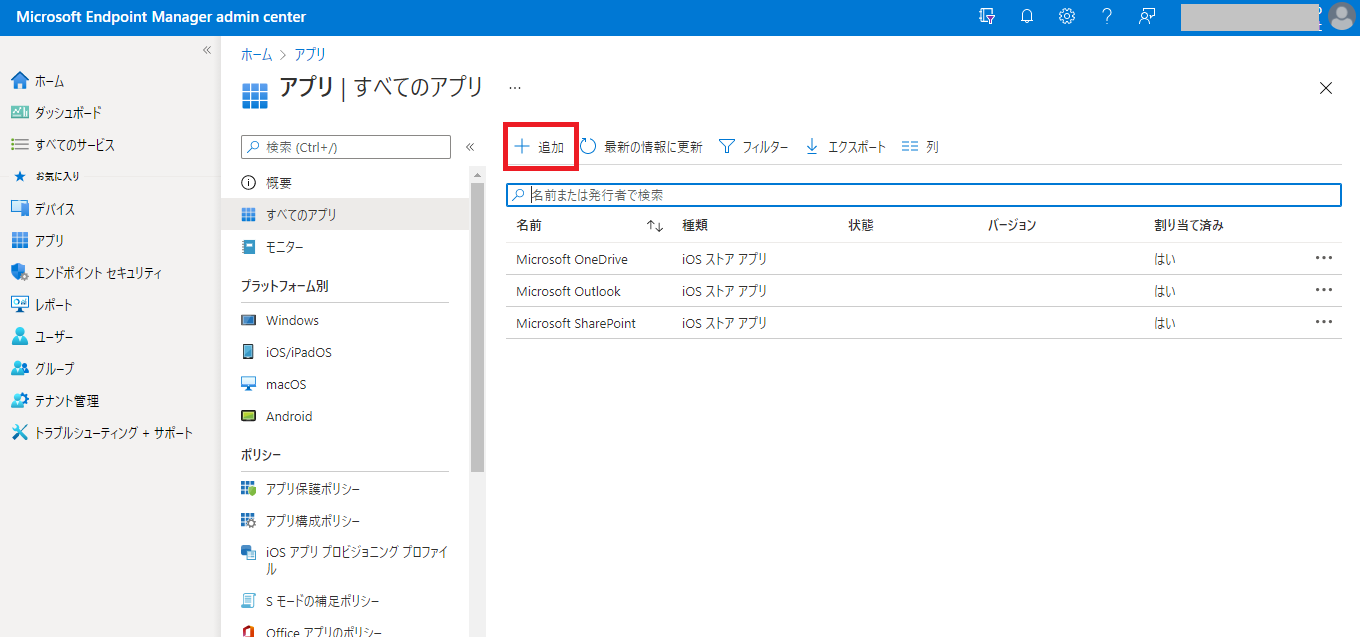Open the Microsoft SharePoint app row

[924, 323]
